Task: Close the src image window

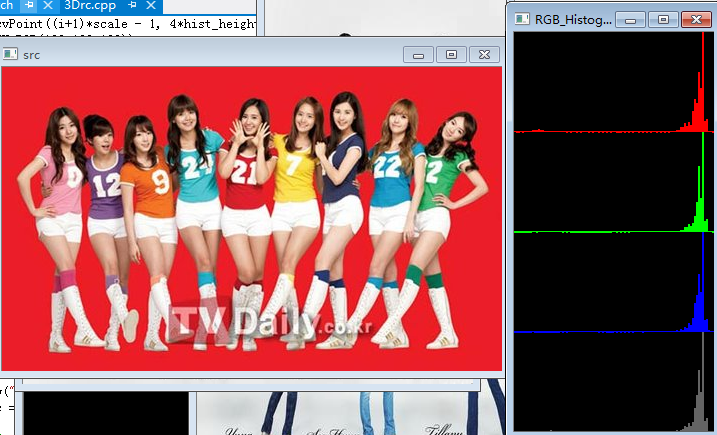Action: pyautogui.click(x=484, y=55)
